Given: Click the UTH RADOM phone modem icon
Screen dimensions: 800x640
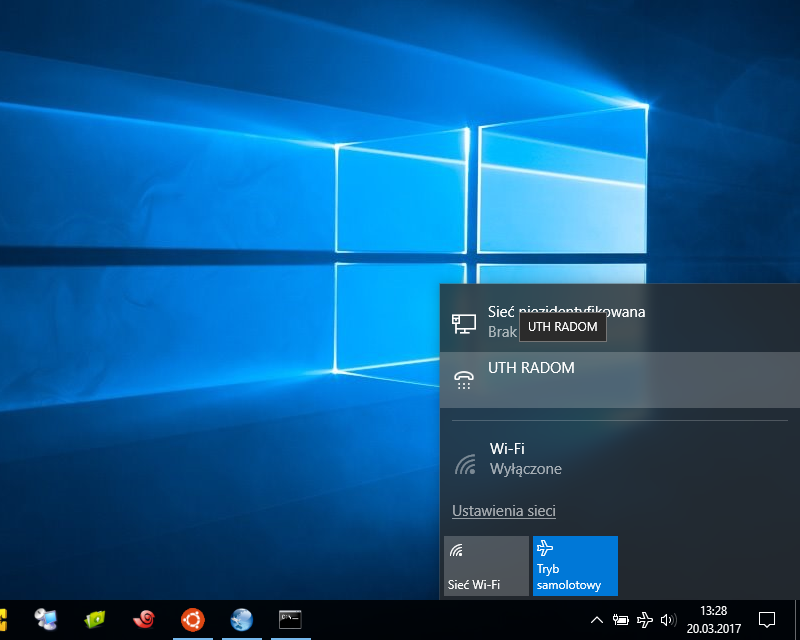Looking at the screenshot, I should (464, 379).
